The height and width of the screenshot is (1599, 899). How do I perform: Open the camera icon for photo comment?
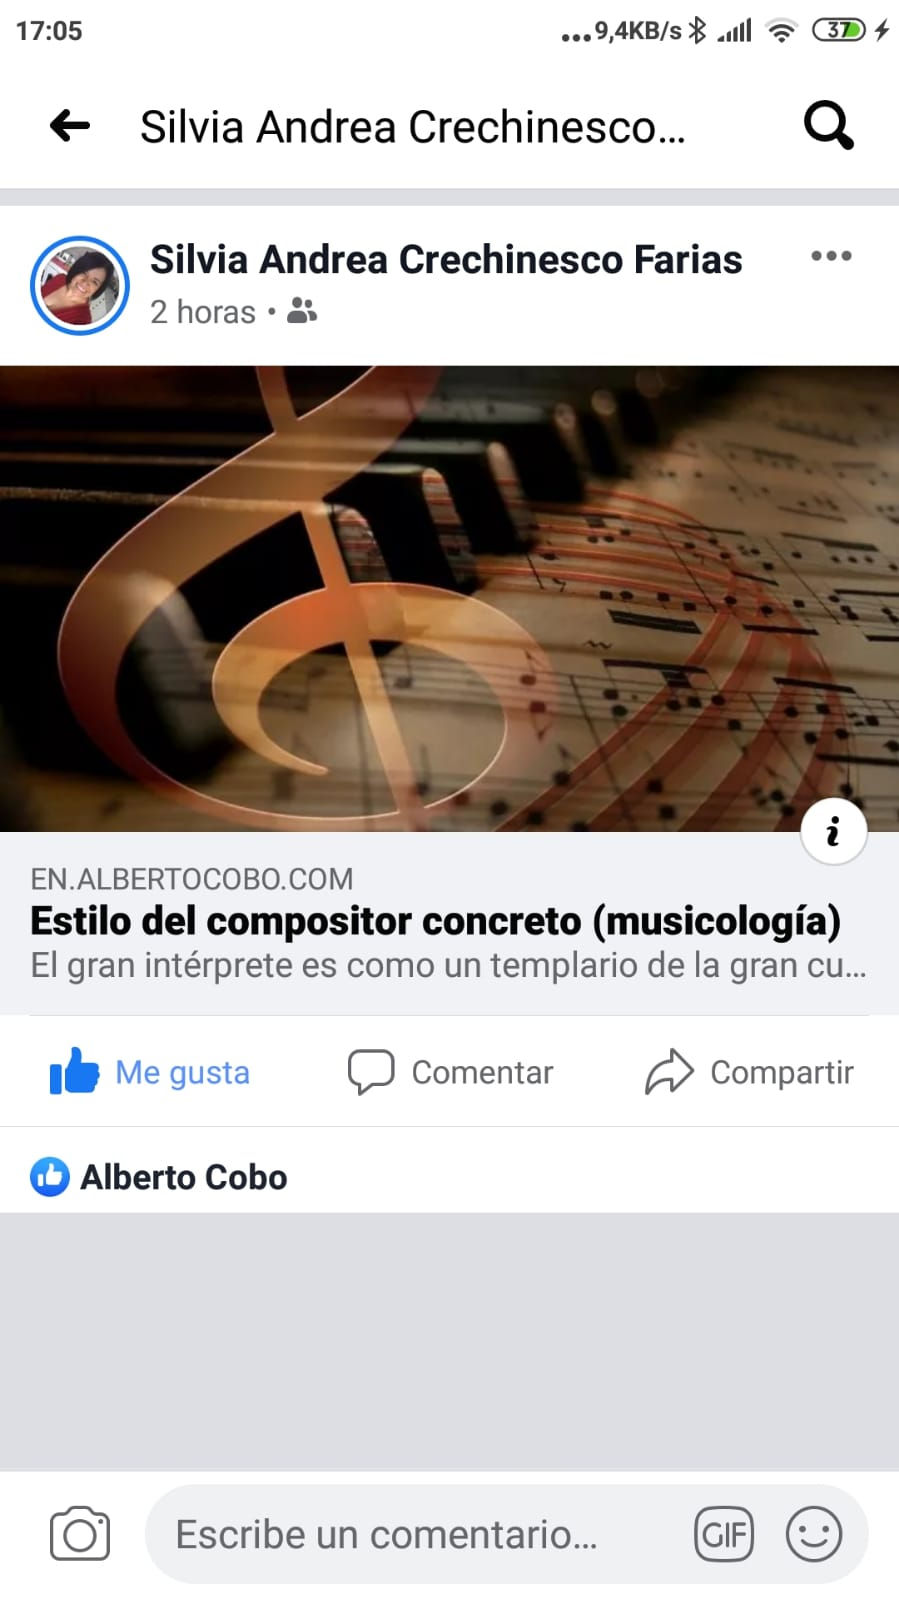coord(80,1534)
